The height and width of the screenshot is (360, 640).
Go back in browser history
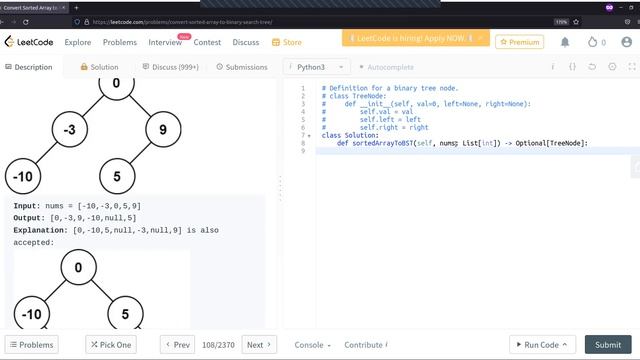[2, 22]
